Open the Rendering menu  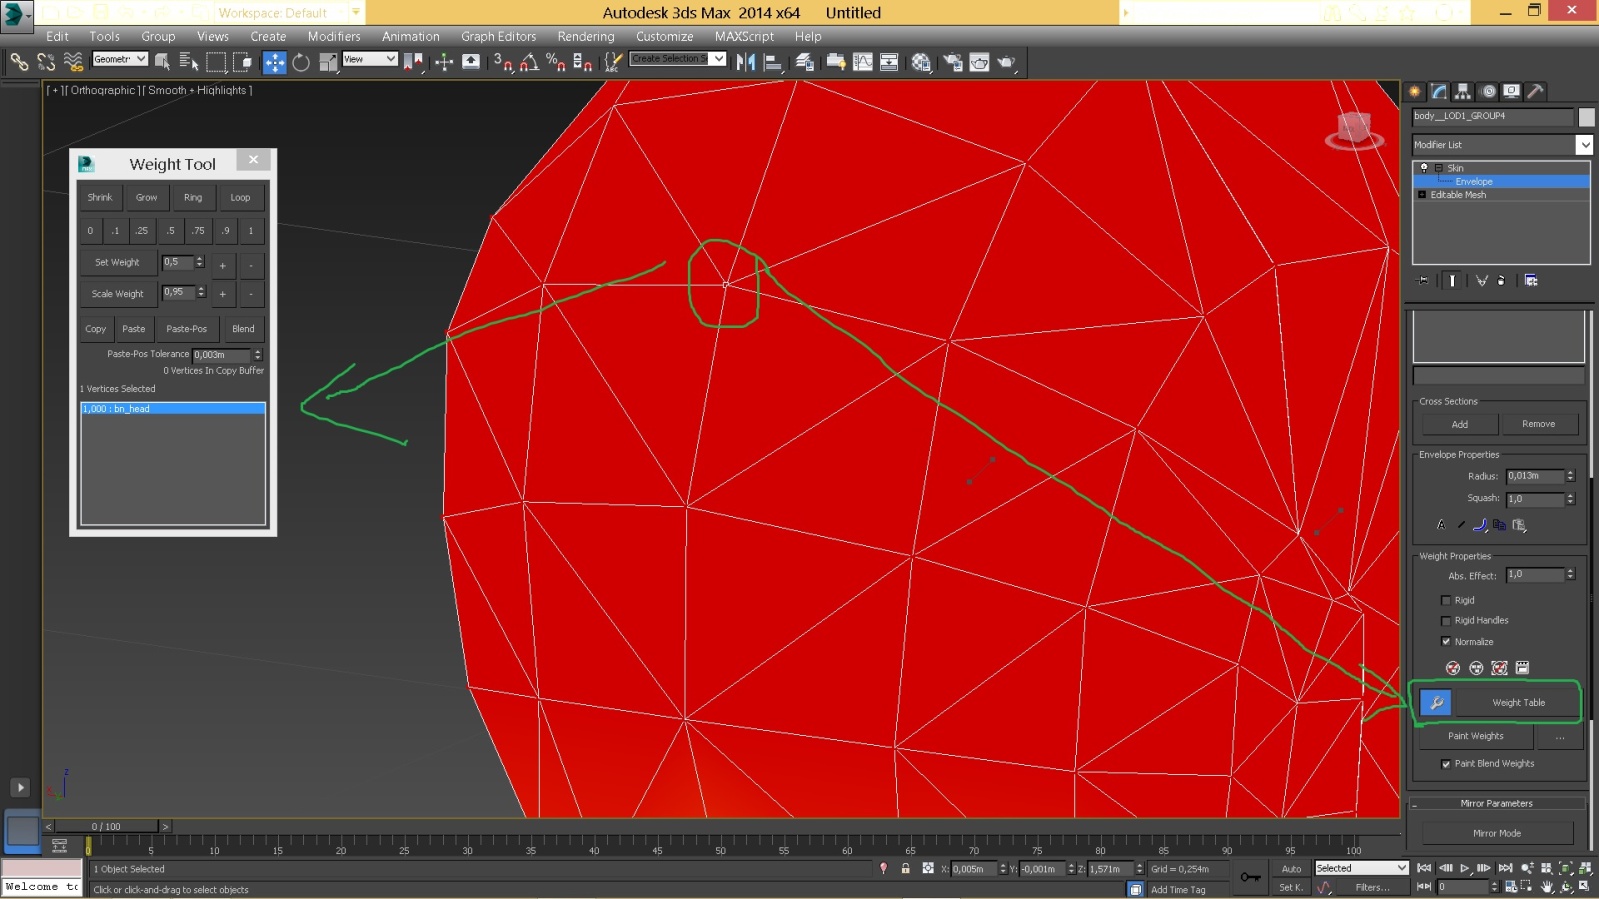(586, 36)
